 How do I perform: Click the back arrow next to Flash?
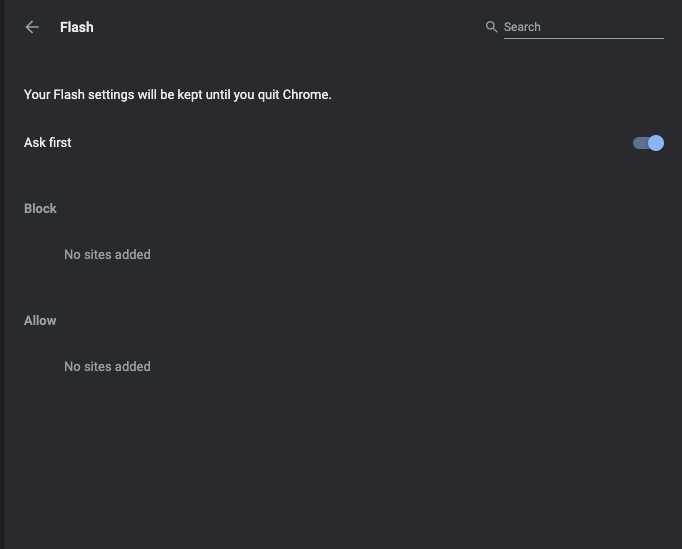click(32, 27)
